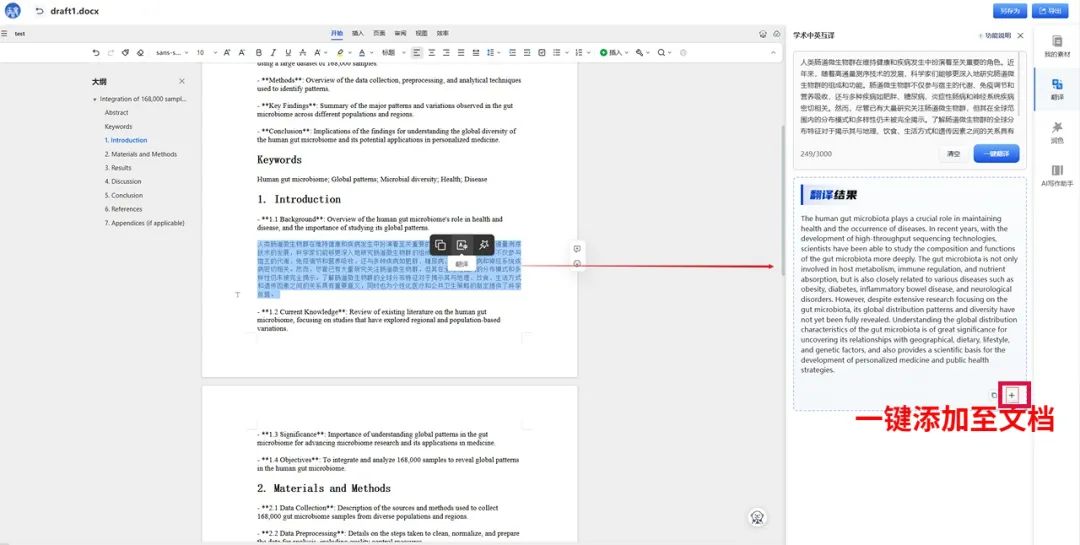Screen dimensions: 1080x545
Task: Click the clear formatting eraser icon
Action: click(x=140, y=52)
